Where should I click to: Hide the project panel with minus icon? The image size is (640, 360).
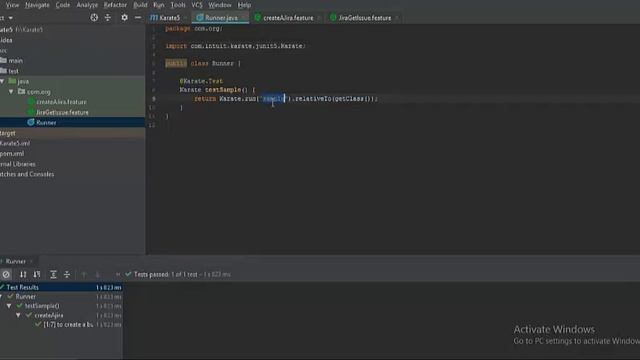click(138, 18)
